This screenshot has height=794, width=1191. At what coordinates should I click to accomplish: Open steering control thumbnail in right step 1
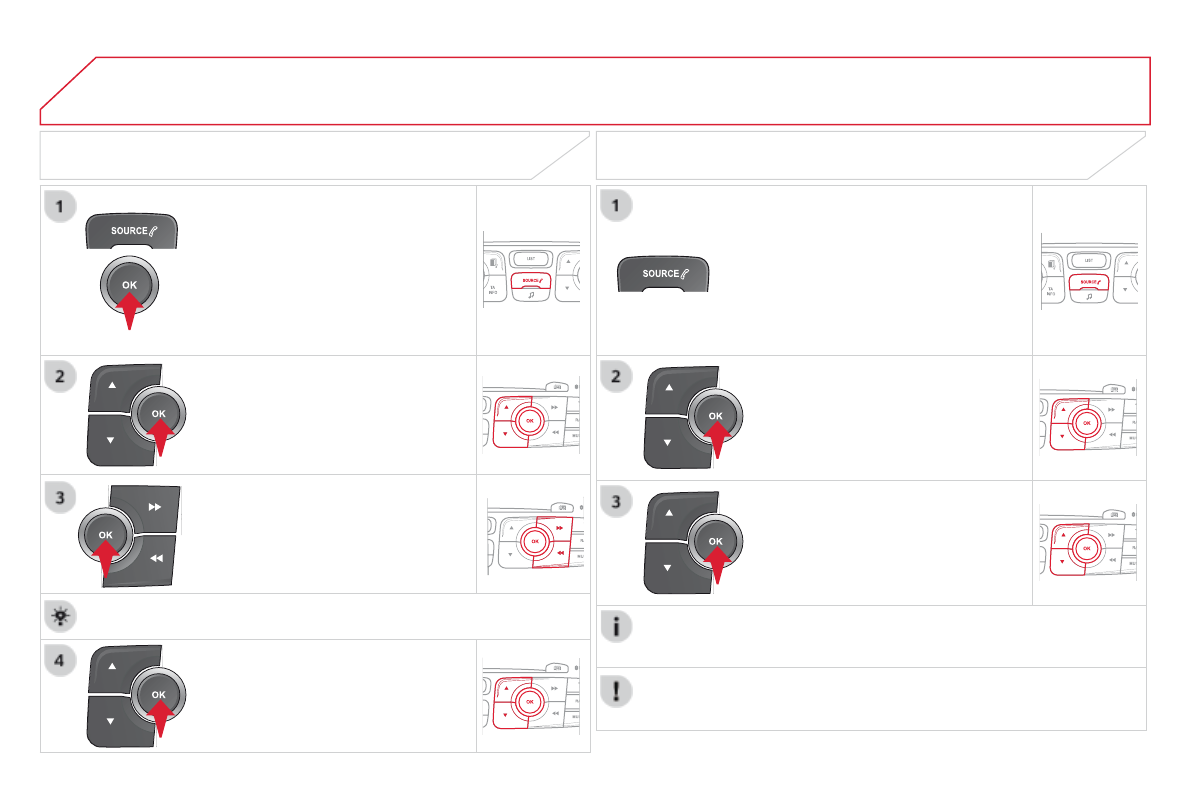tap(1088, 269)
